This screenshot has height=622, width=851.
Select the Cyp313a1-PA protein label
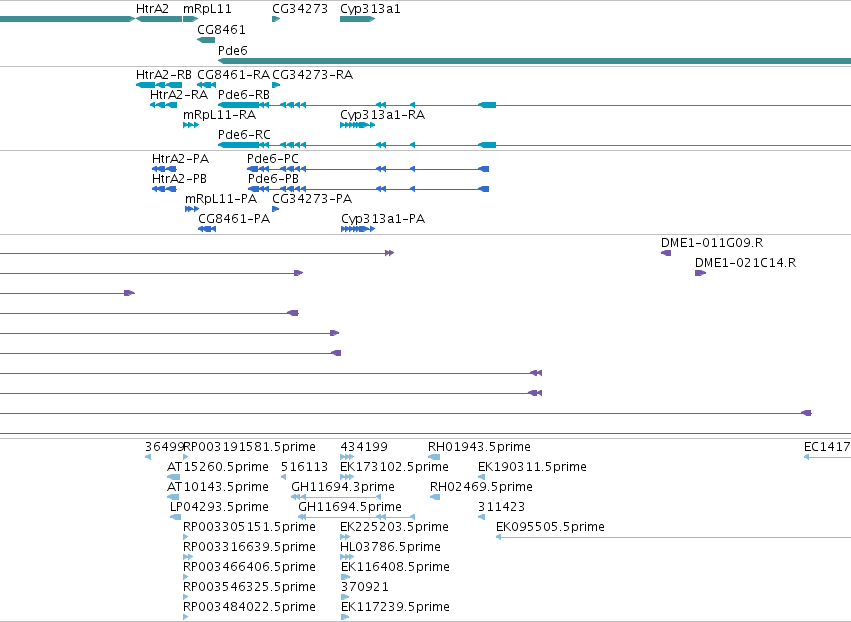click(x=383, y=219)
